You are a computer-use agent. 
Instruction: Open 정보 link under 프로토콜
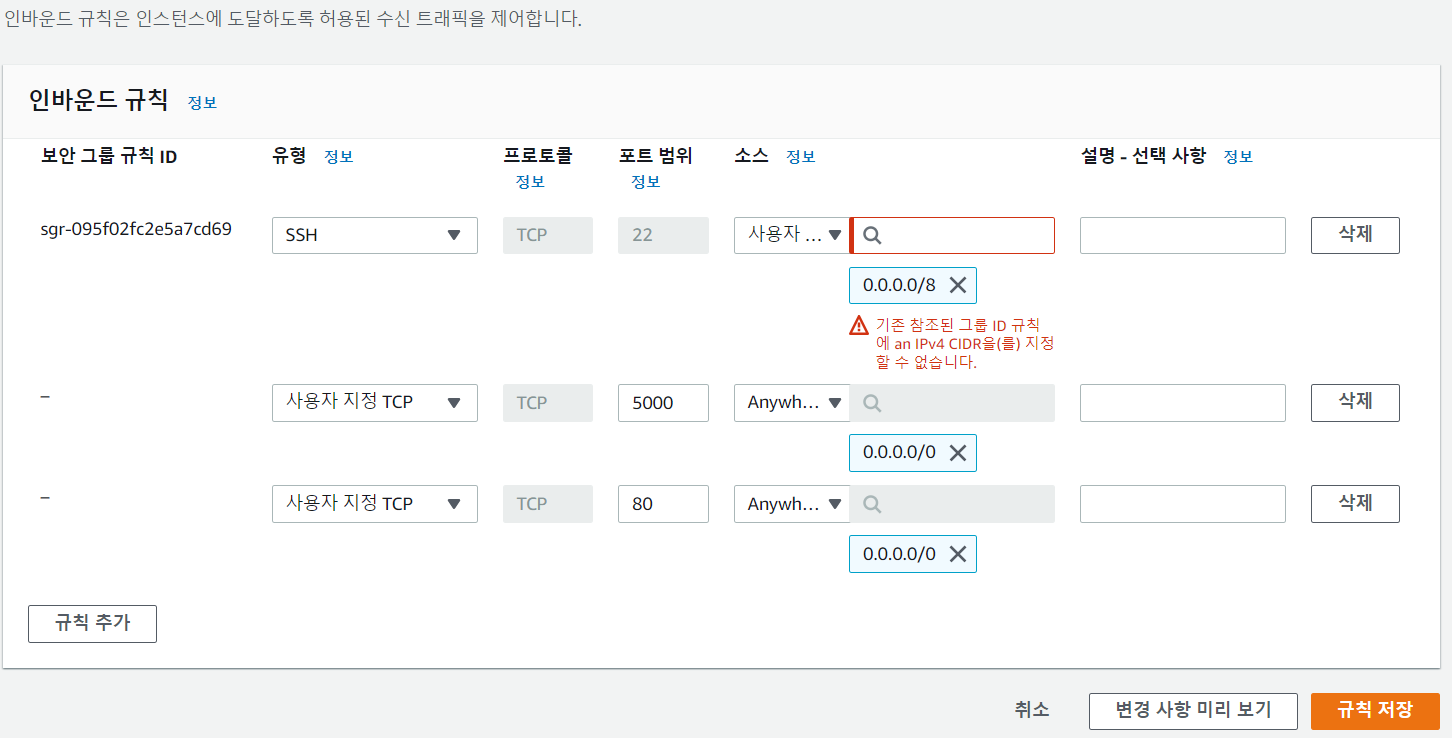[530, 182]
